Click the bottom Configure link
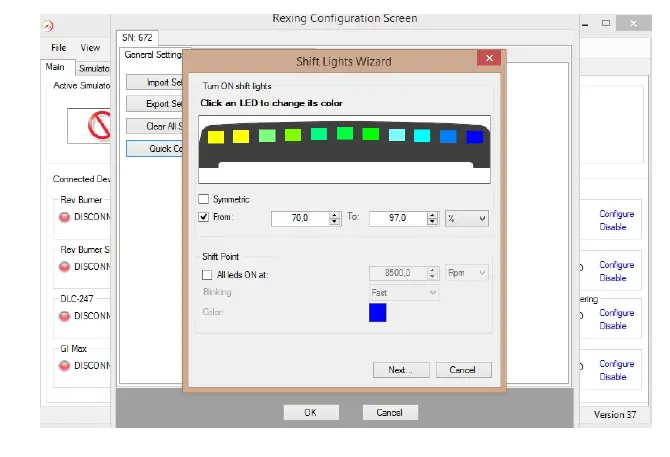670x457 pixels. pyautogui.click(x=617, y=363)
